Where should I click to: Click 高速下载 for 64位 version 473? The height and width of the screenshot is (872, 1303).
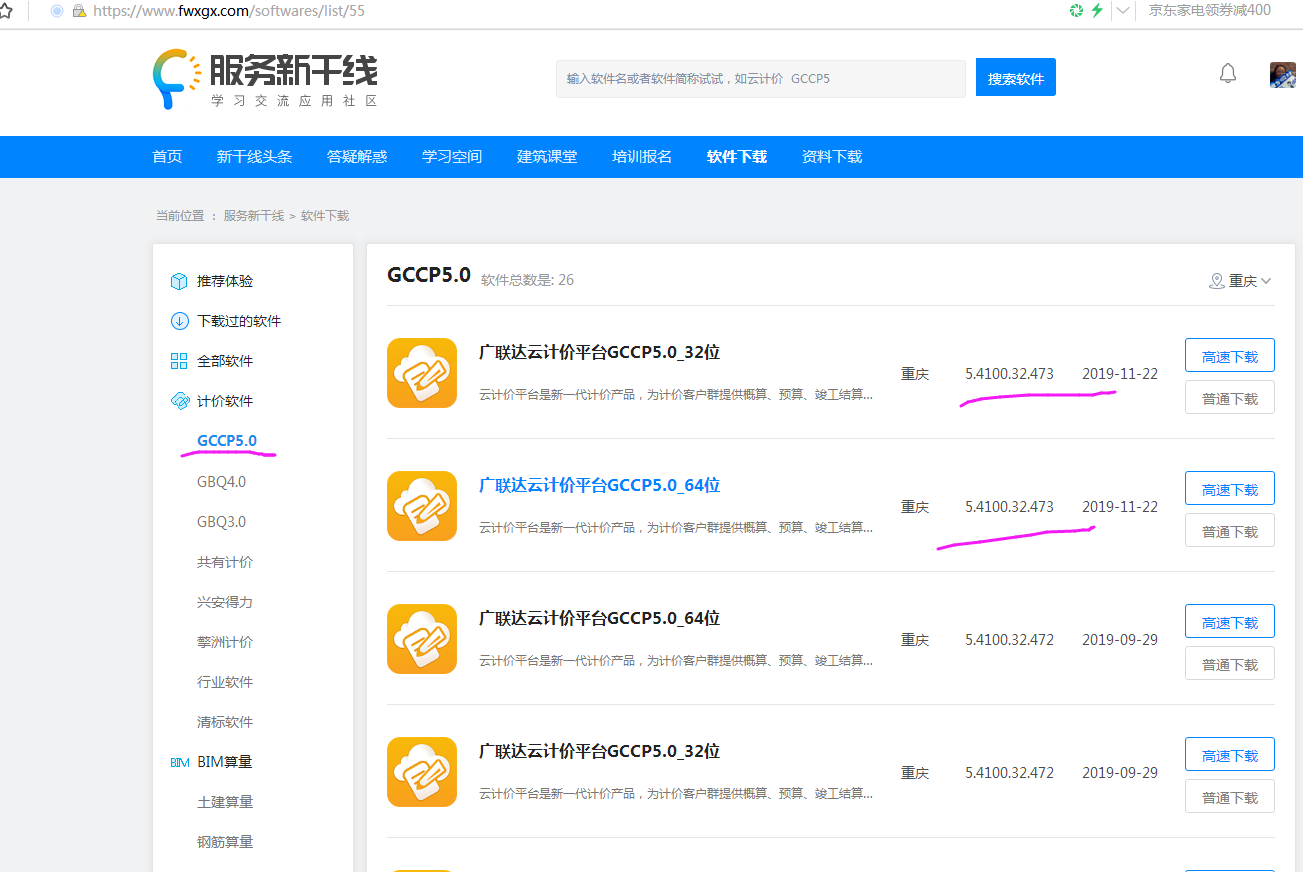(x=1230, y=489)
